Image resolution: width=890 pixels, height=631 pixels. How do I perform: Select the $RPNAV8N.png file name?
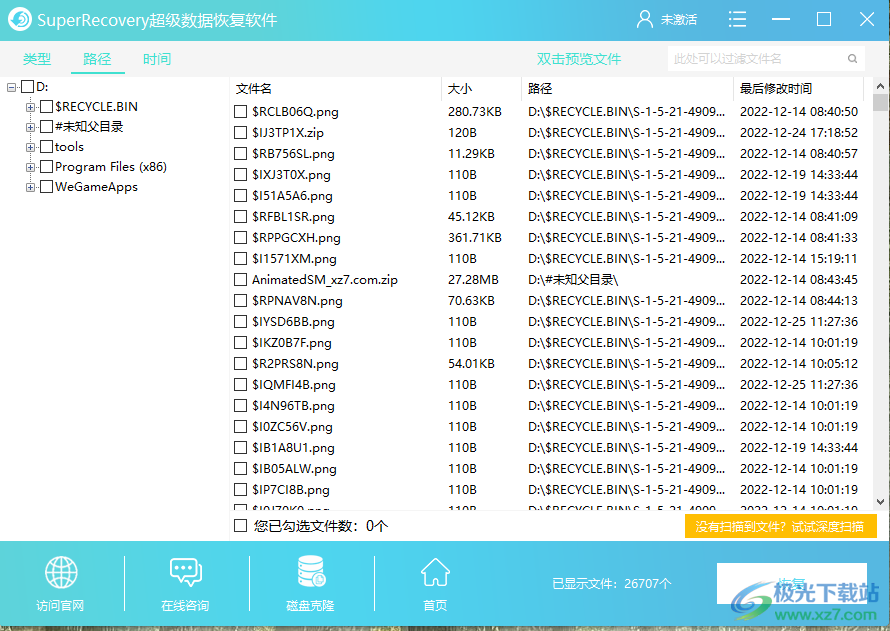[x=297, y=301]
